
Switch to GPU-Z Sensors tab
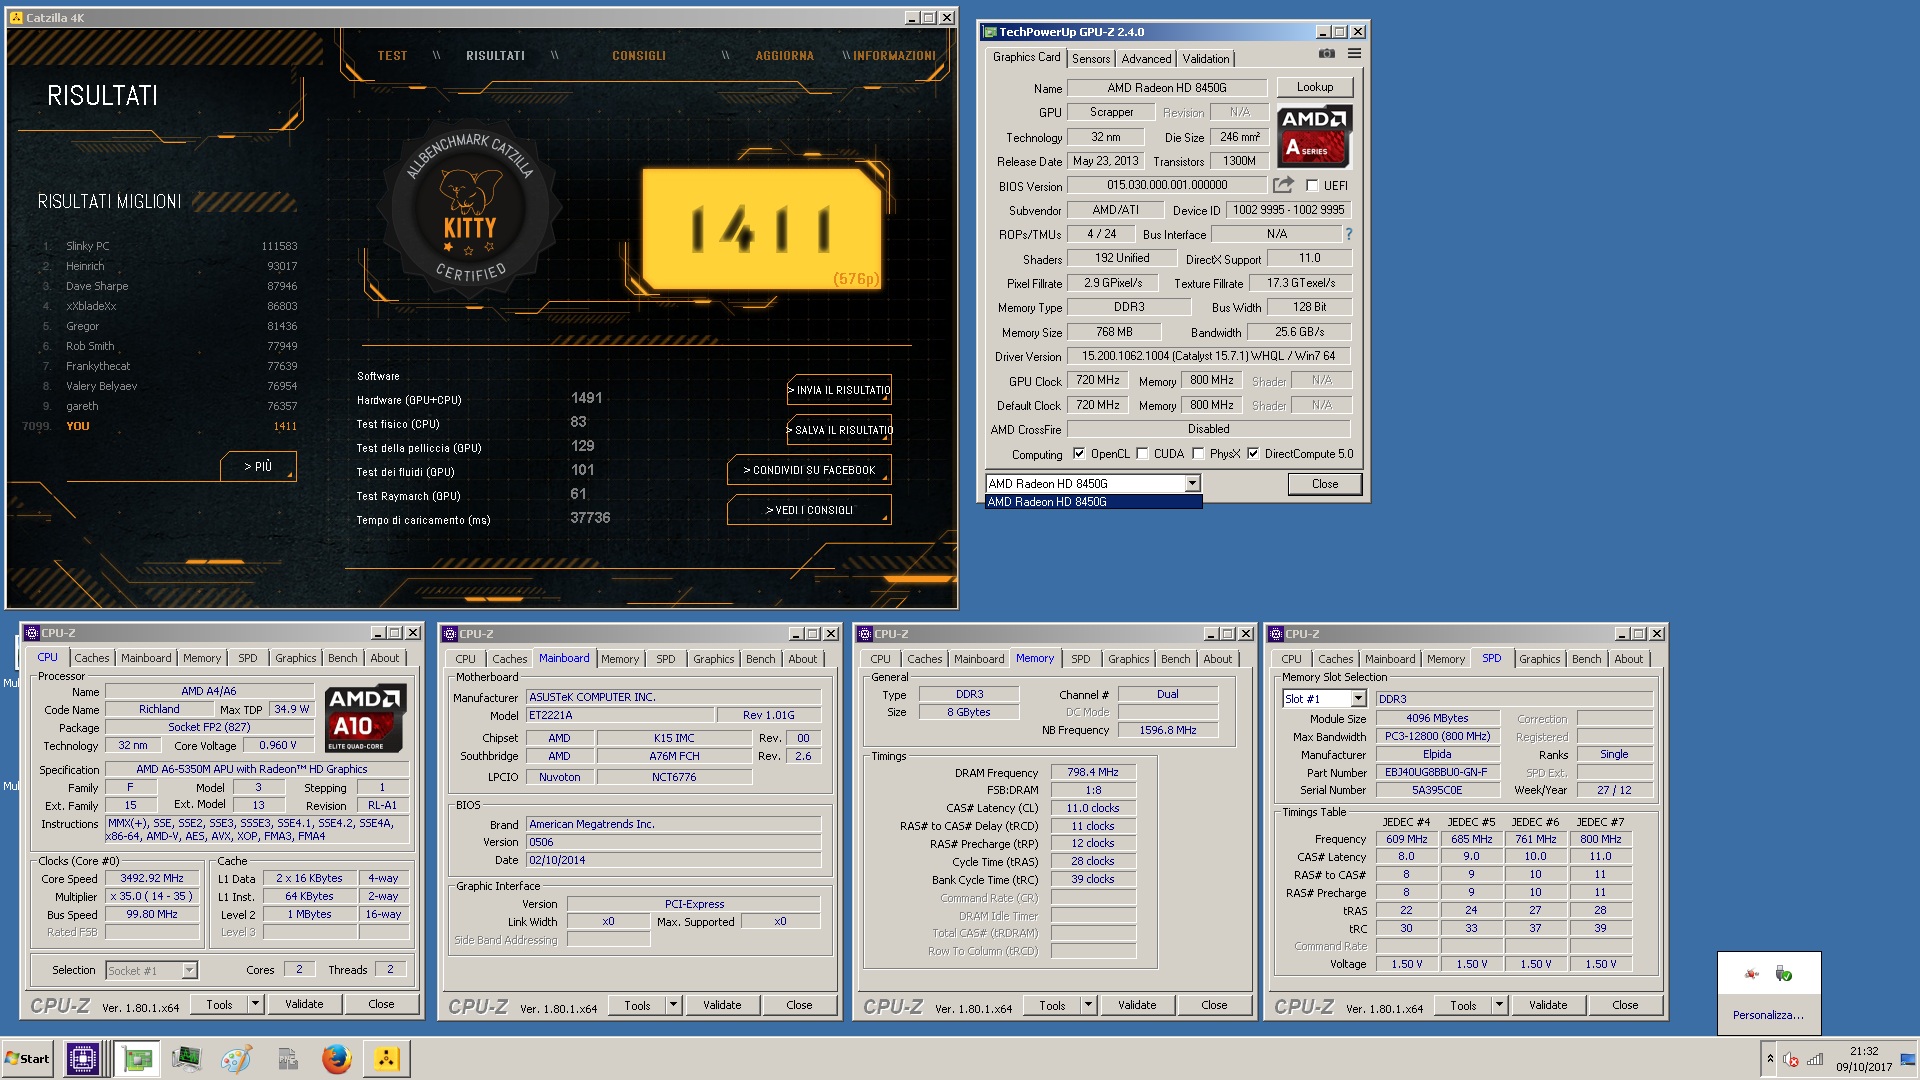(1091, 59)
